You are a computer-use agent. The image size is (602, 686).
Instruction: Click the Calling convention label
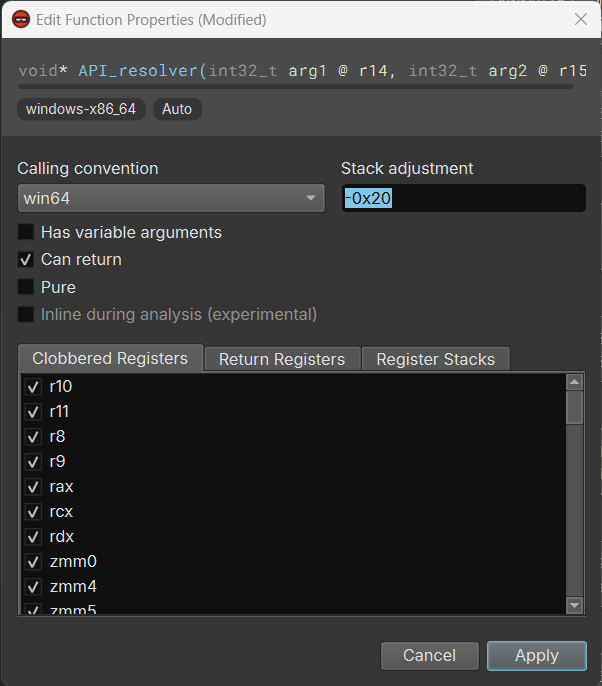(x=88, y=168)
